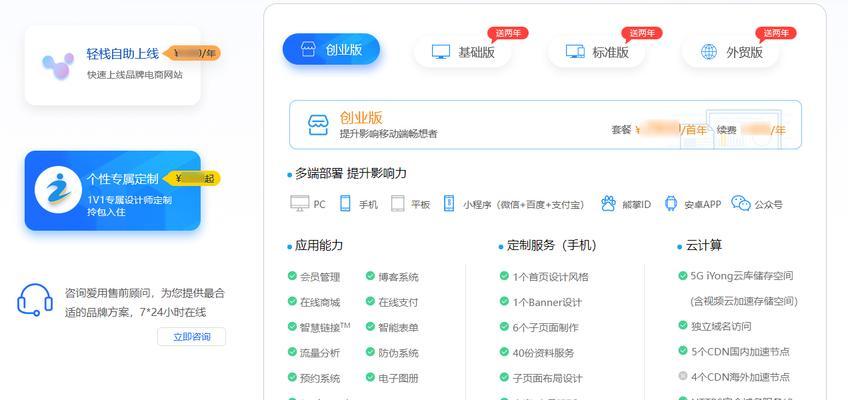
Task: Click the 小程序 mini-program icon
Action: (x=448, y=203)
